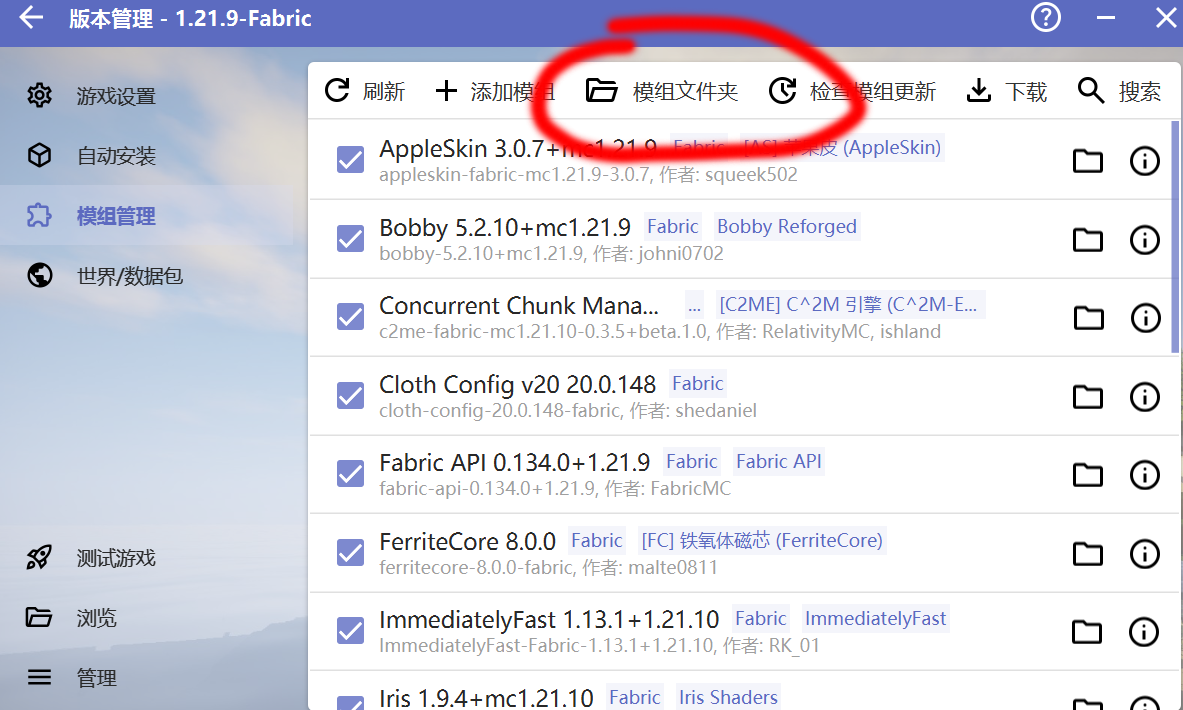Screen dimensions: 1183x710
Task: Open the 游戏设置 sidebar tab
Action: 115,96
